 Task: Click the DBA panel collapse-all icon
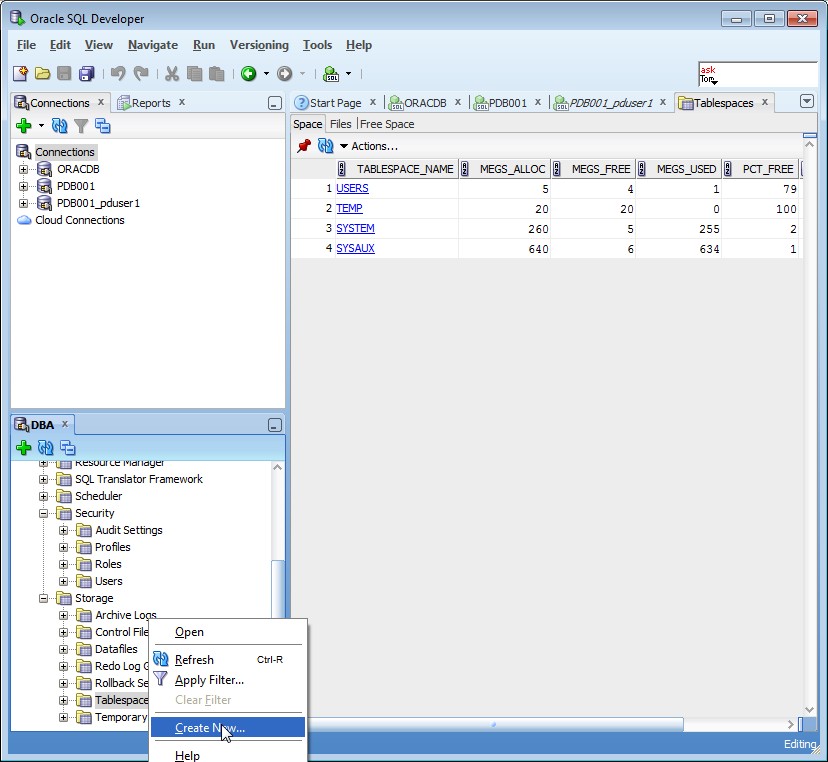[68, 448]
